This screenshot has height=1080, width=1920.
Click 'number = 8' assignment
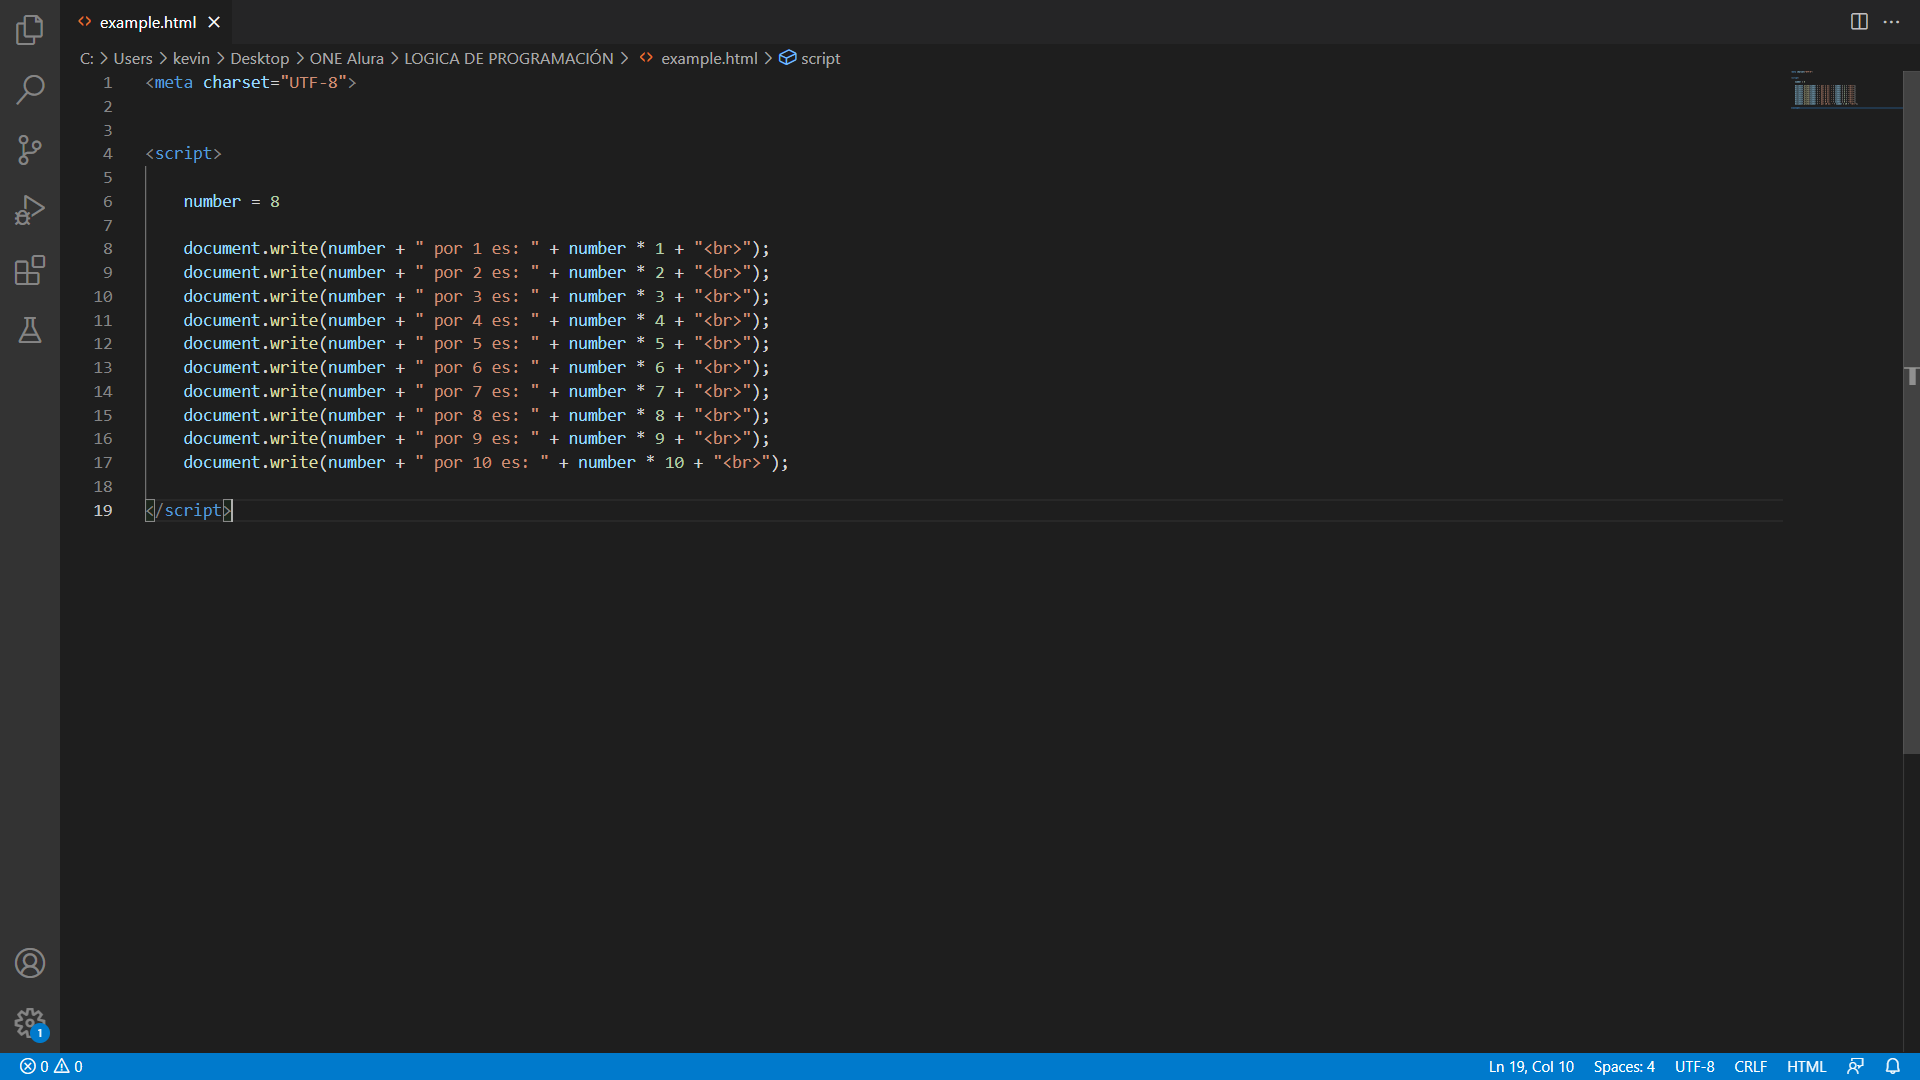231,201
